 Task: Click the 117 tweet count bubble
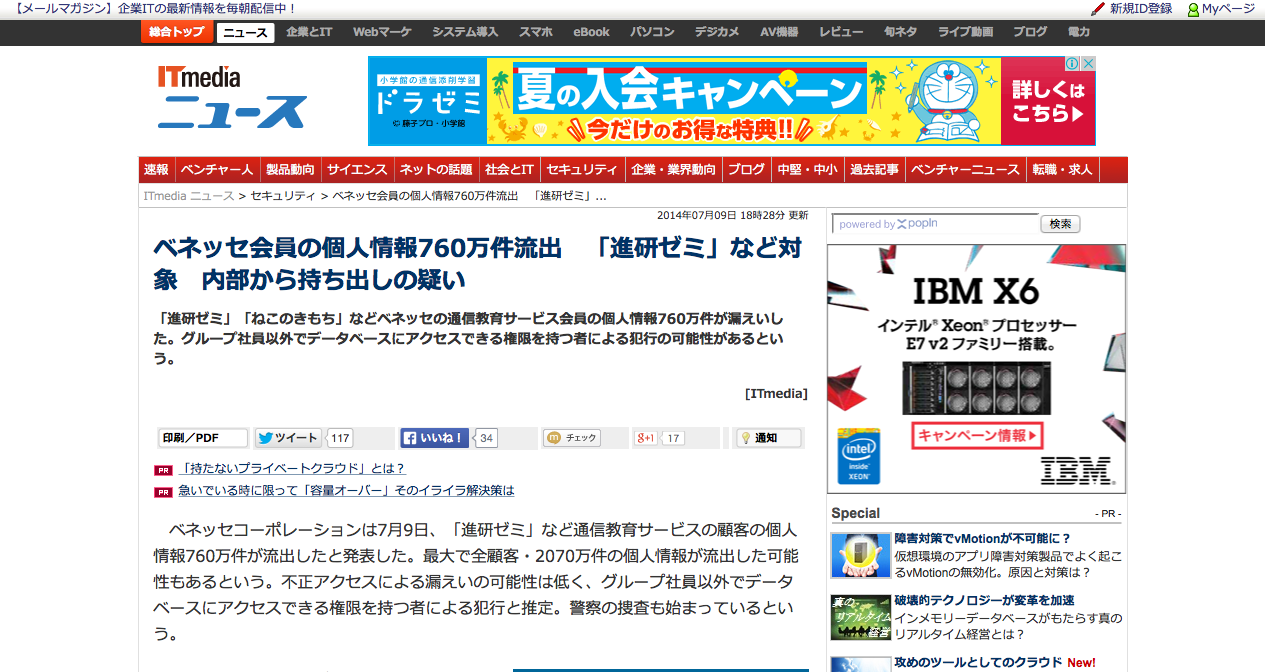point(340,438)
